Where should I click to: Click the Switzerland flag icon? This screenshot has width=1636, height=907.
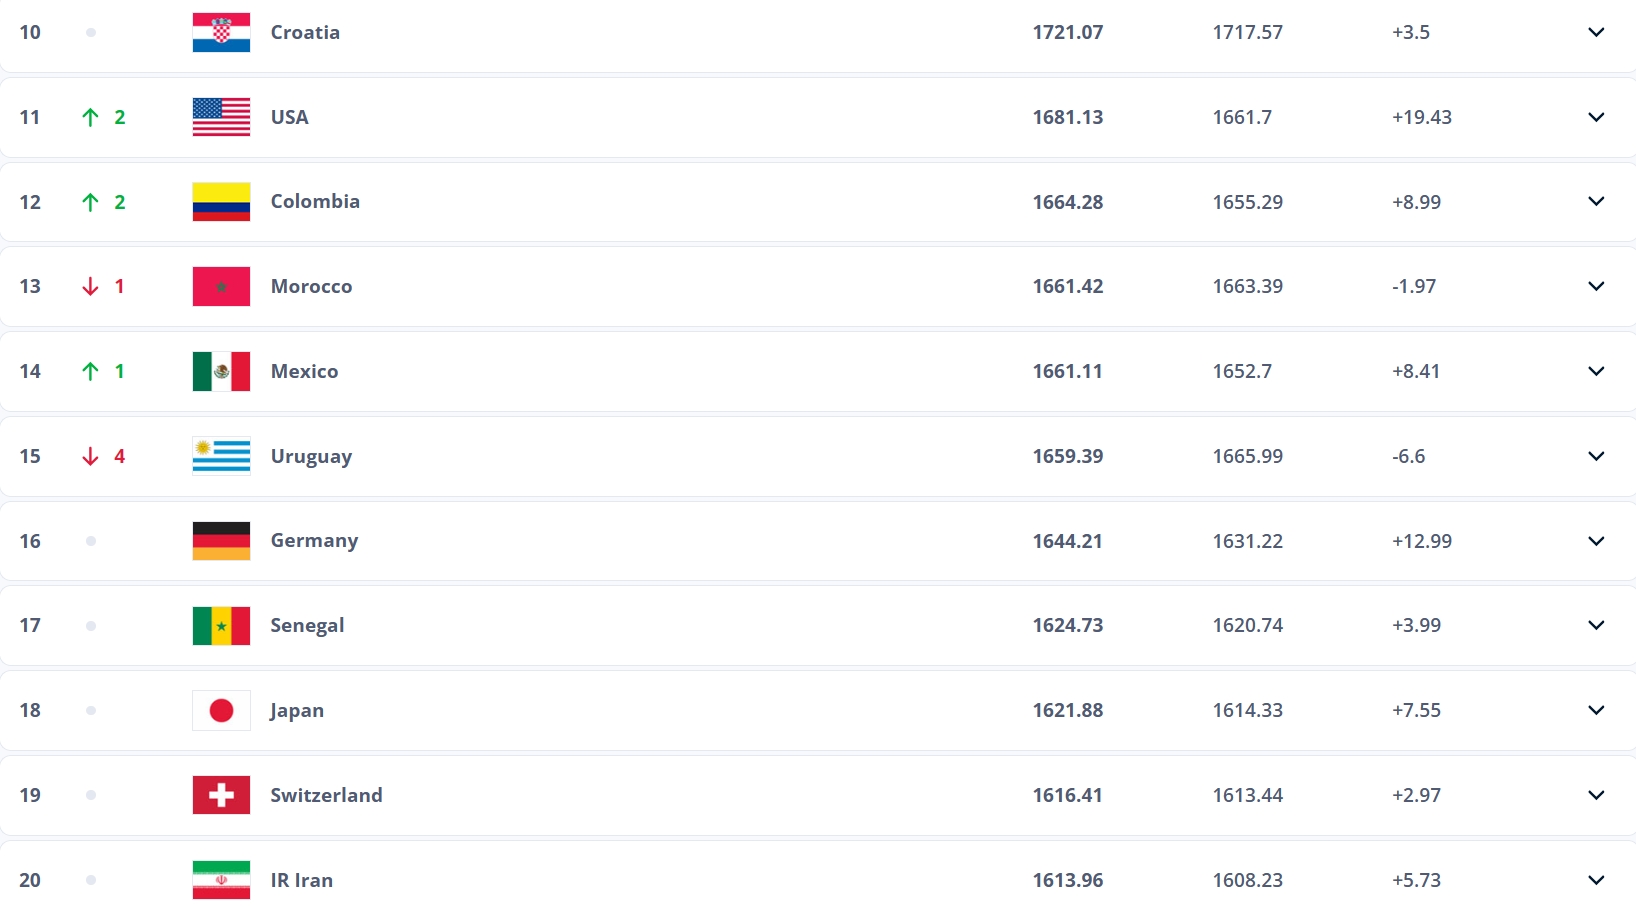tap(221, 795)
